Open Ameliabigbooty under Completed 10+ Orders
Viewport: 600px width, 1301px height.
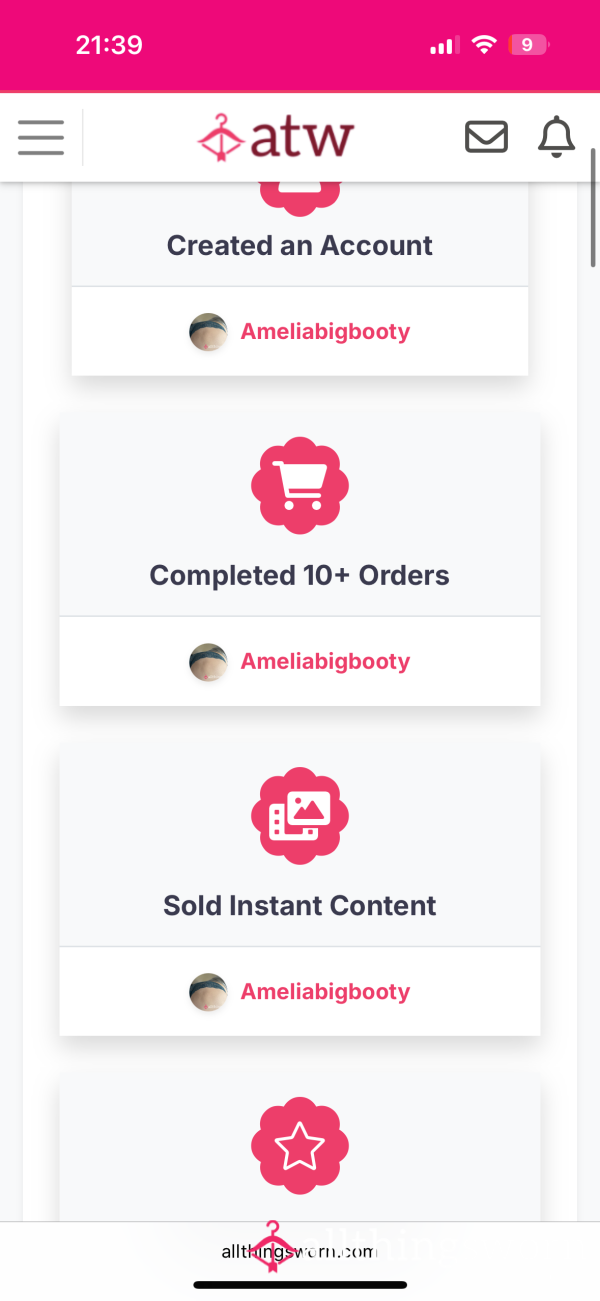click(325, 661)
